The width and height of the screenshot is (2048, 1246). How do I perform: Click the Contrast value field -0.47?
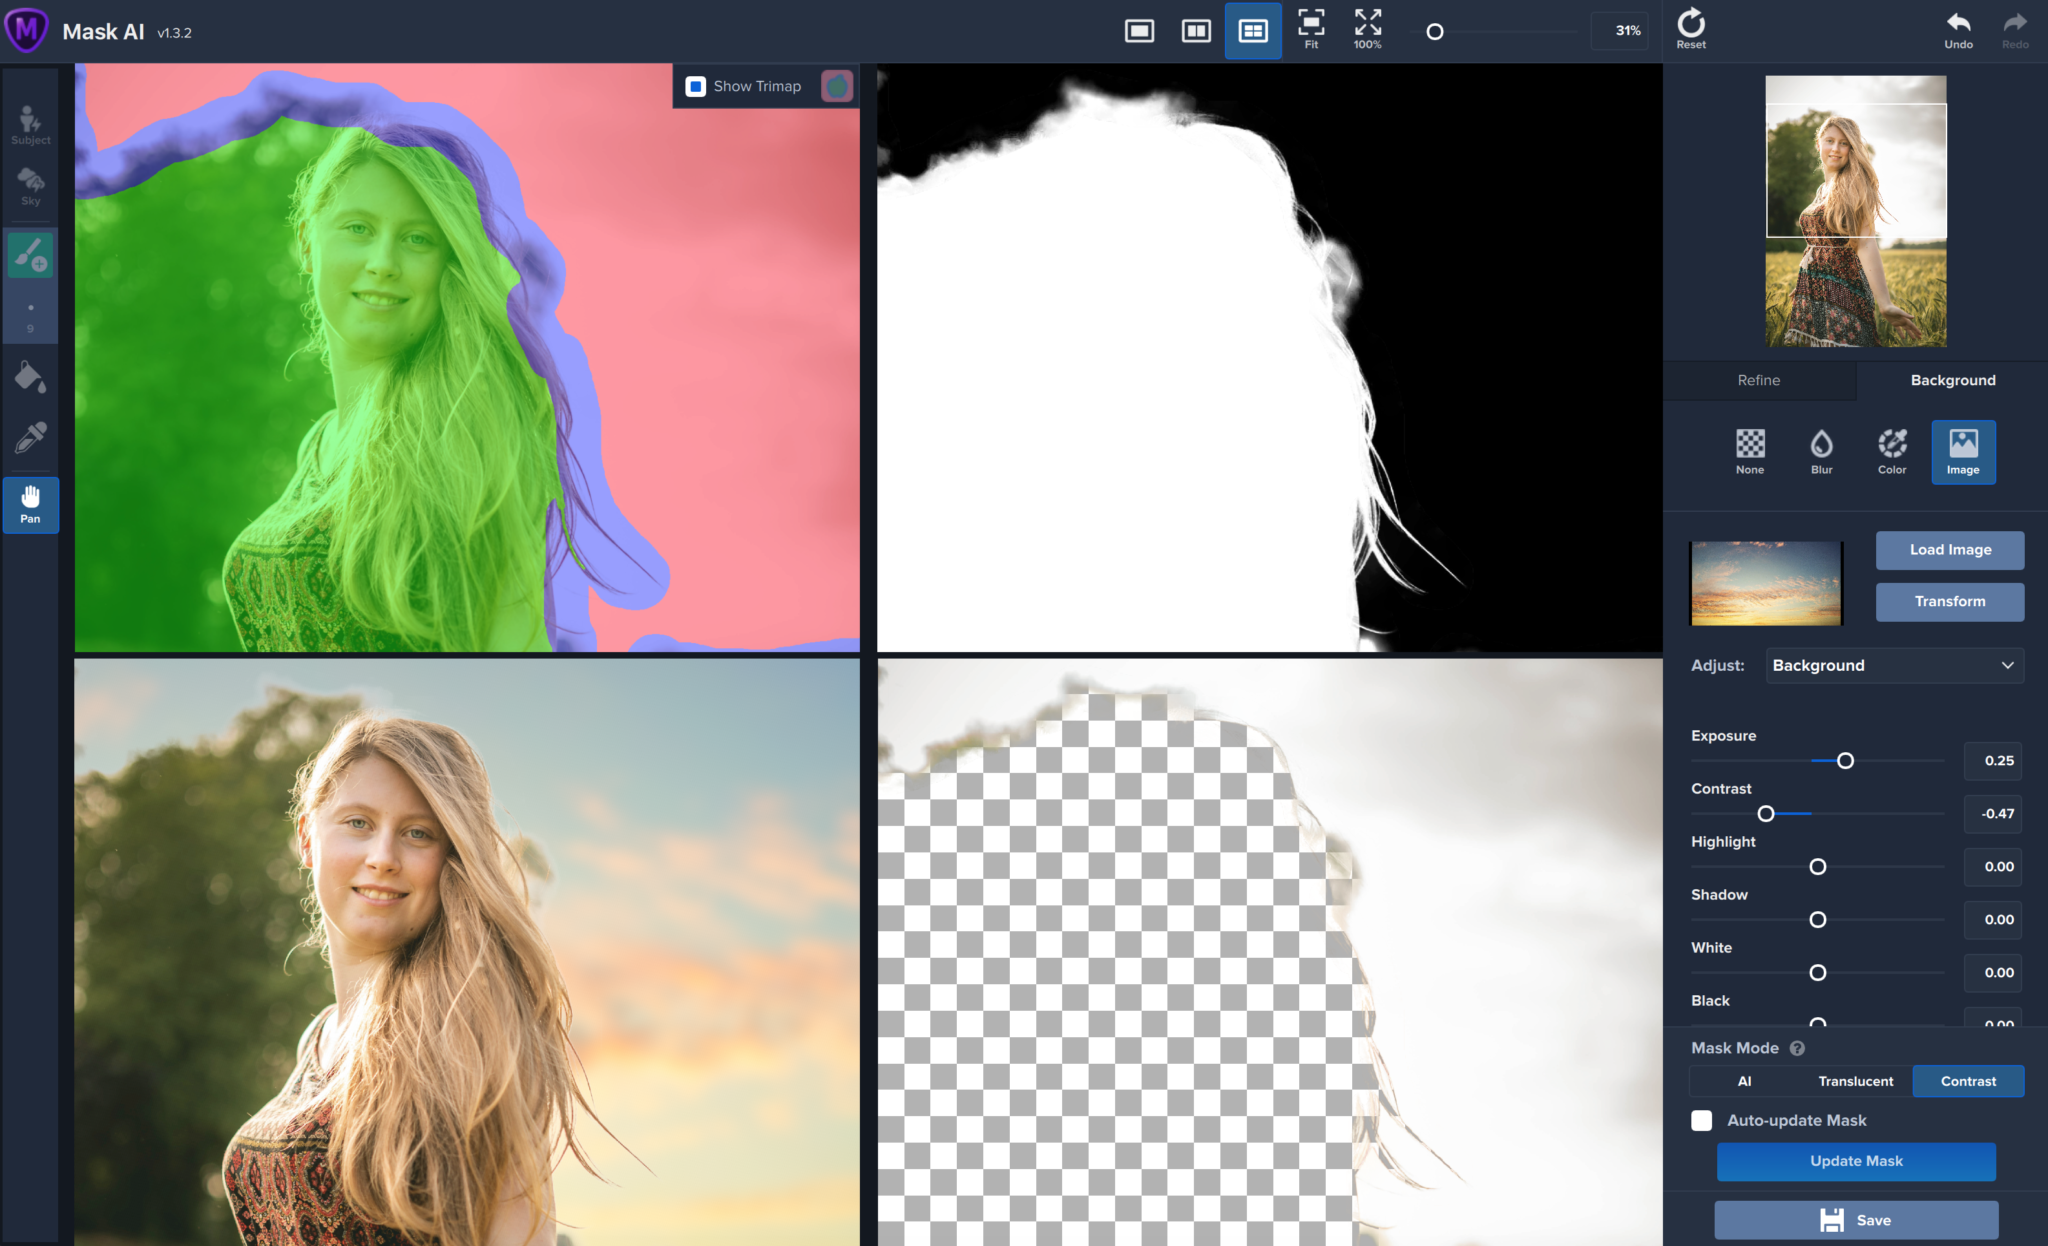[x=1992, y=814]
